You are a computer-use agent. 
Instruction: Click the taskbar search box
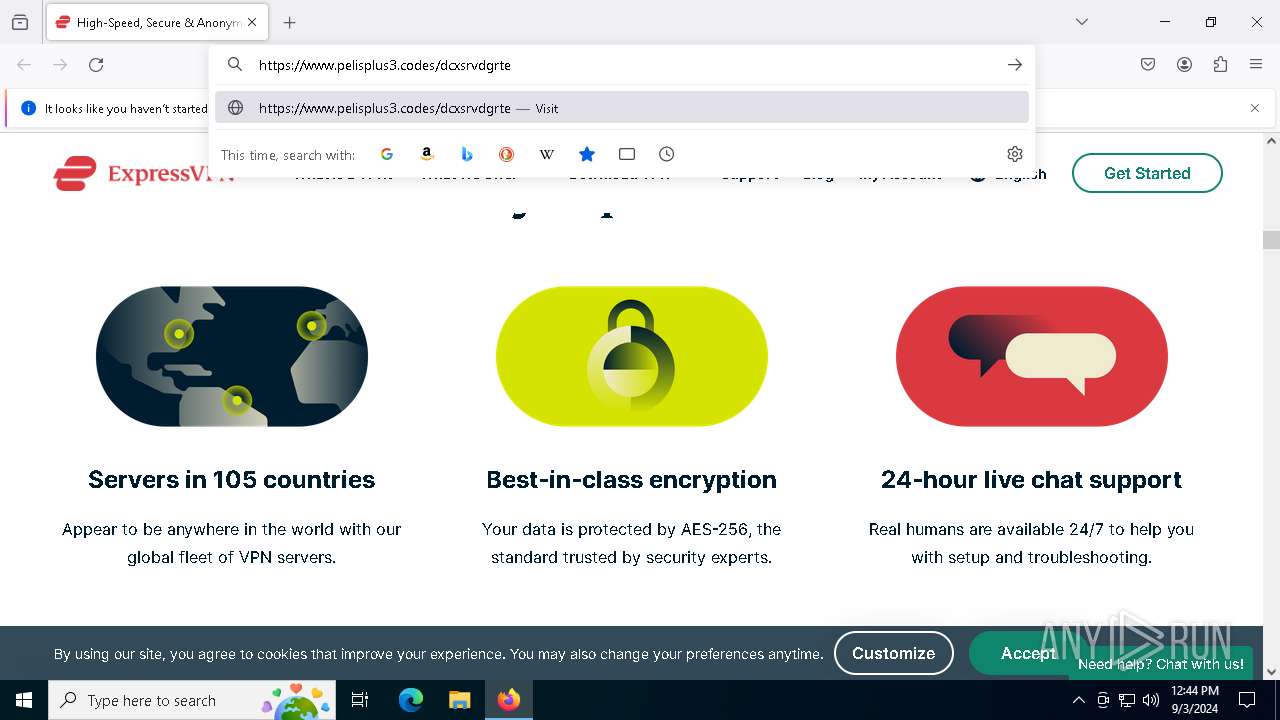point(191,700)
